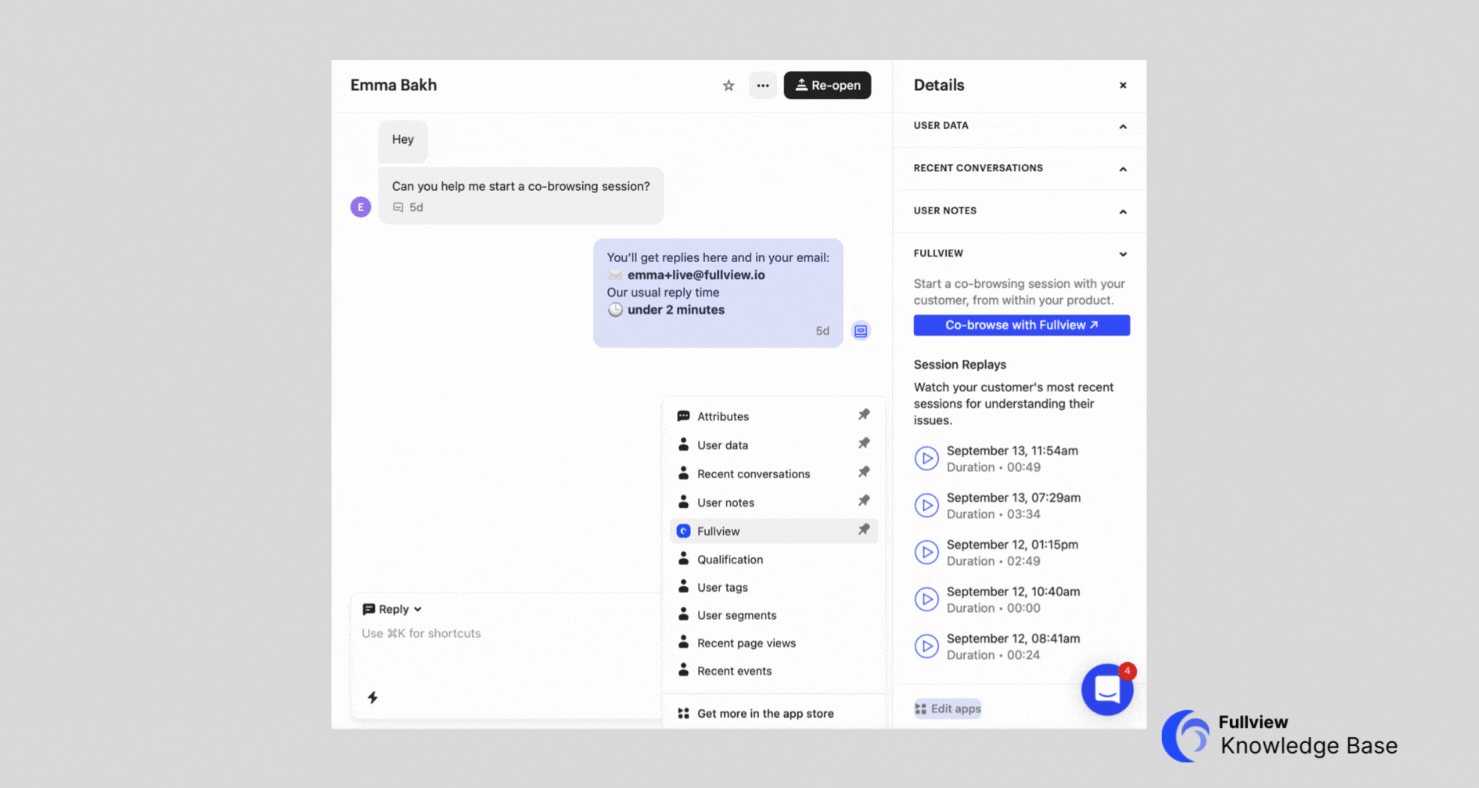Unpin the Fullview app

tap(864, 530)
